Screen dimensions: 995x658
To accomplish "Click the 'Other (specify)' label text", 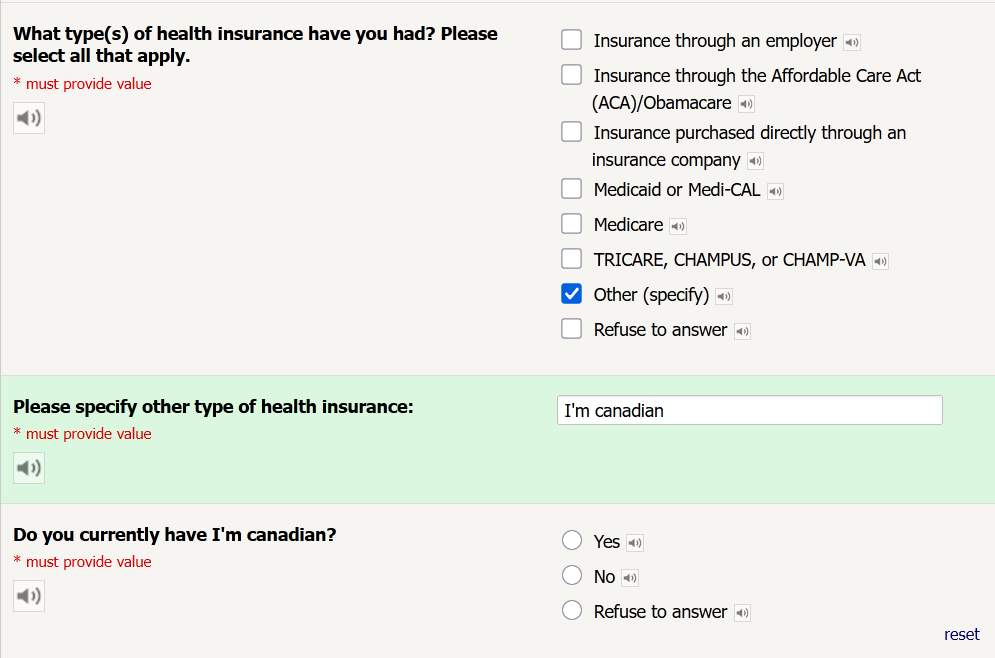I will click(651, 295).
